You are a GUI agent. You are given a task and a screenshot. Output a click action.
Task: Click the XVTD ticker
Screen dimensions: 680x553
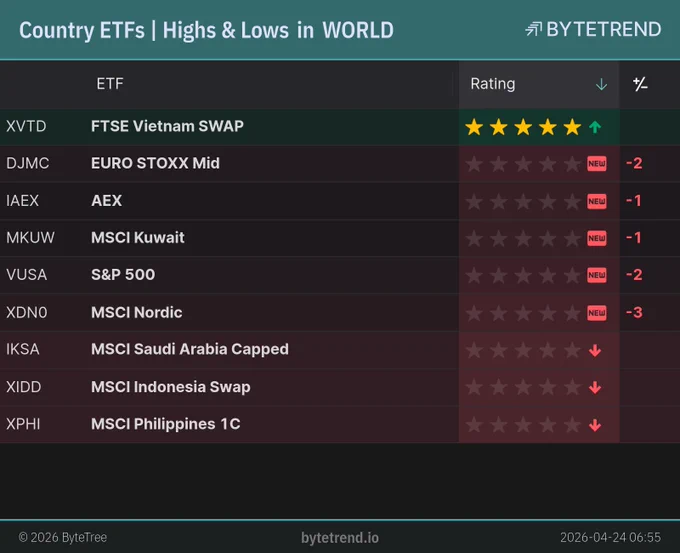coord(26,126)
